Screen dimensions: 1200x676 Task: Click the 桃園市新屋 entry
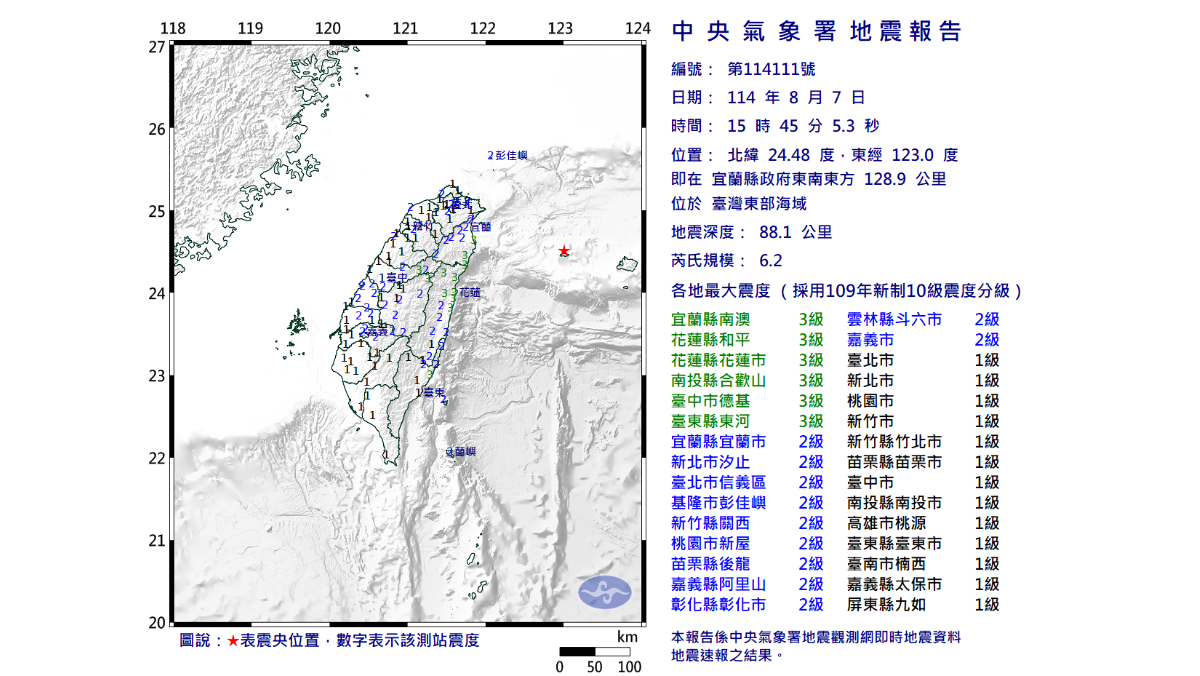(710, 543)
